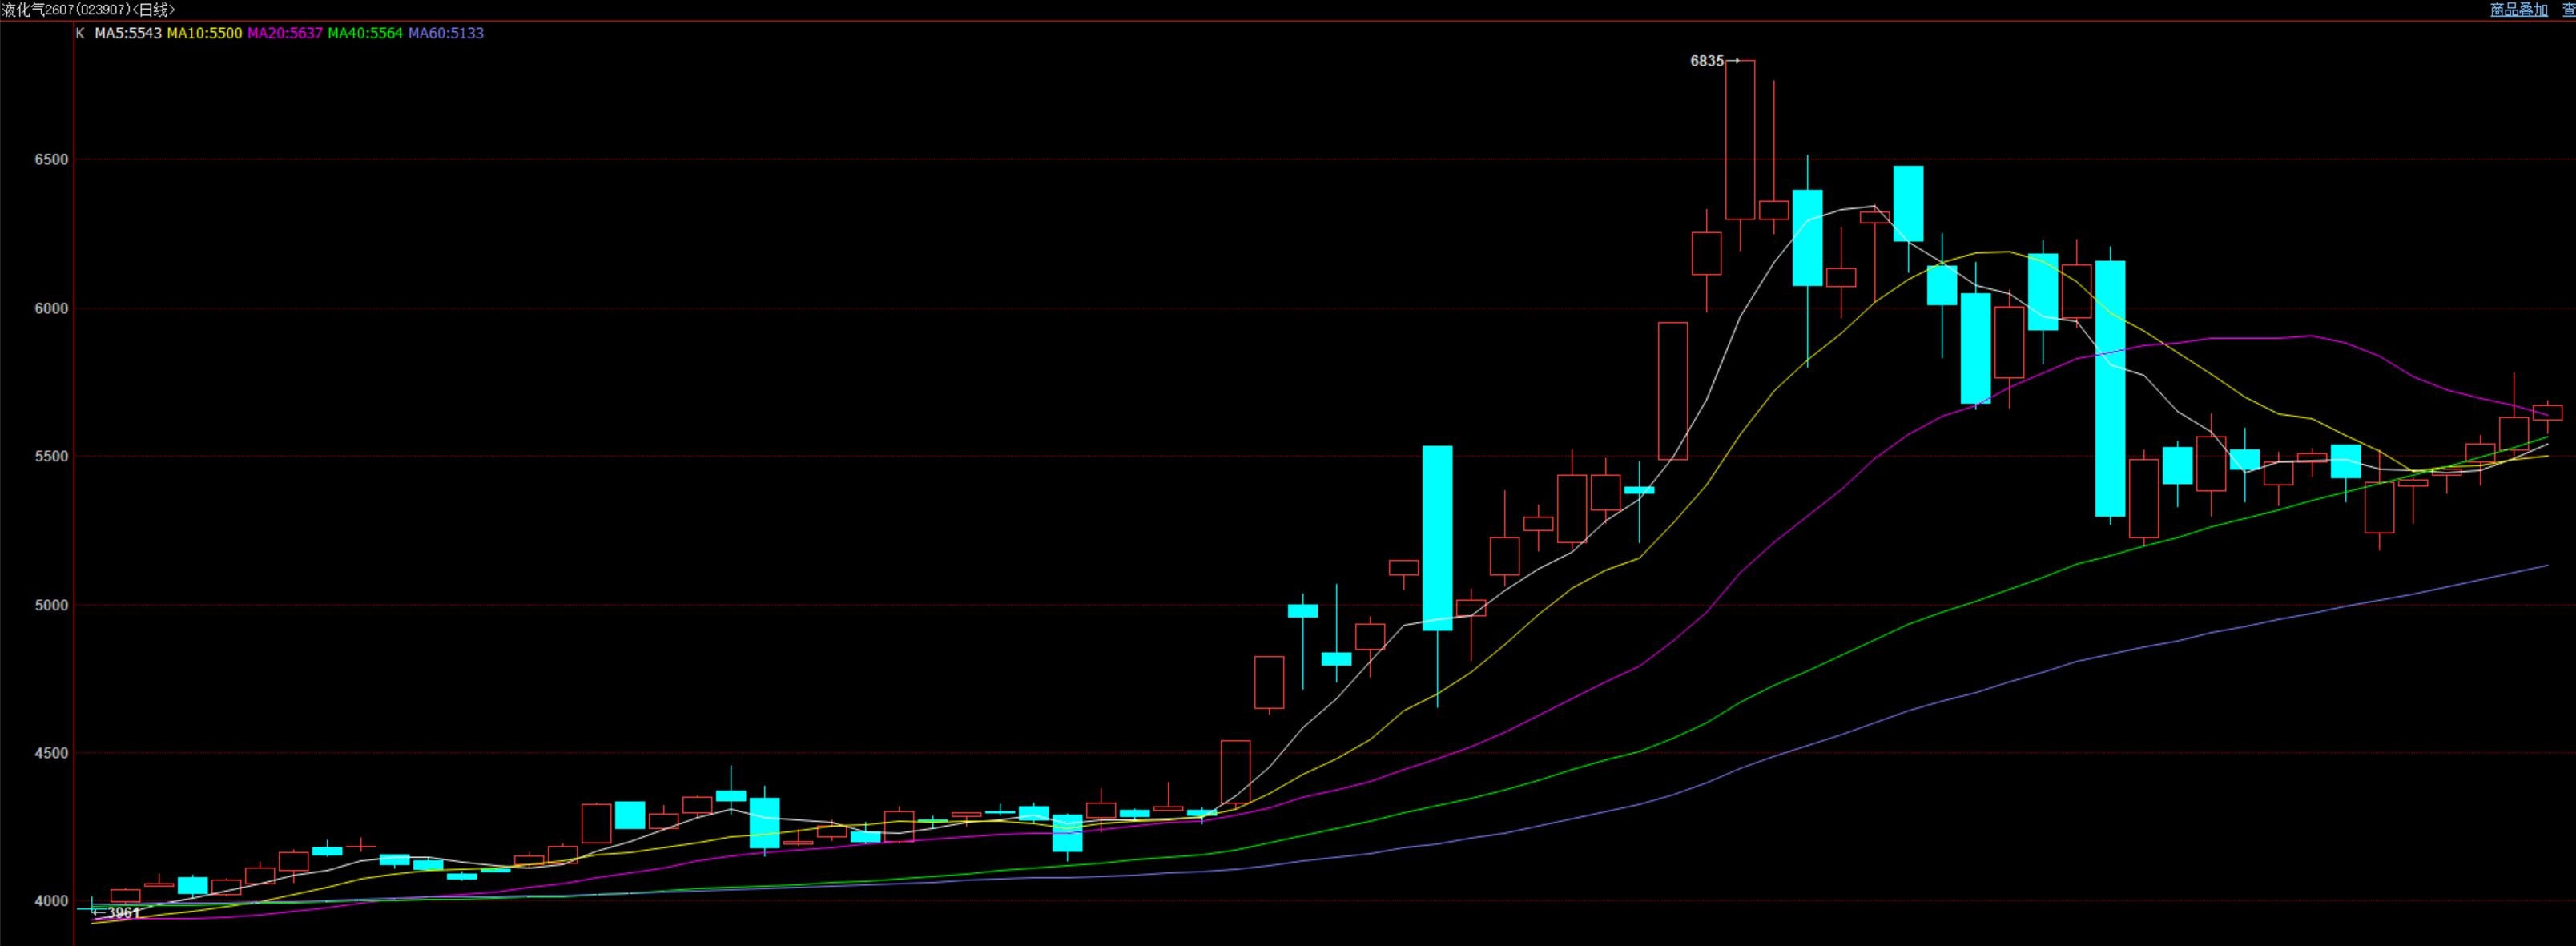This screenshot has height=946, width=2576.
Task: Click the partially visible 查 link at the top right edge
Action: click(2568, 10)
